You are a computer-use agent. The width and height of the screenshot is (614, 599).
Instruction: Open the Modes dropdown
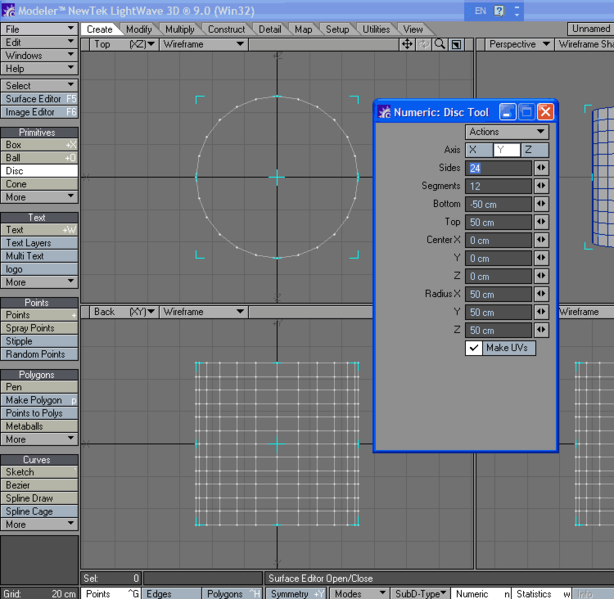[359, 594]
